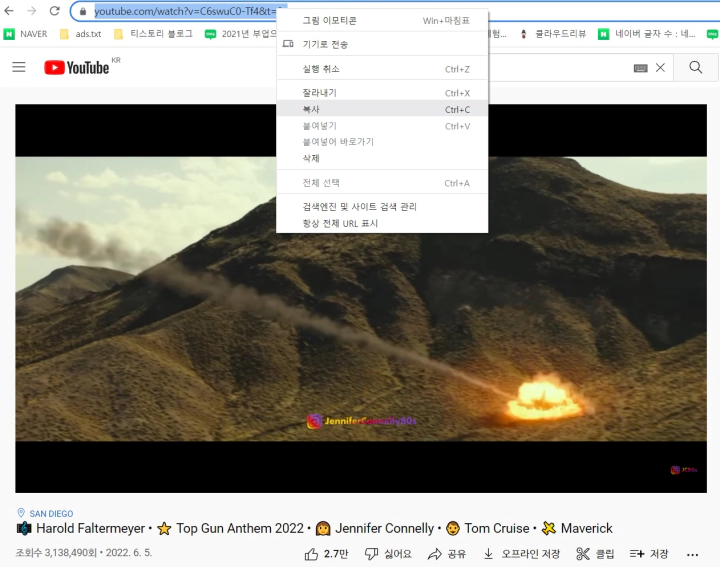Download for offline (오프라인 저장)
Screen dimensions: 720x567
click(x=522, y=554)
